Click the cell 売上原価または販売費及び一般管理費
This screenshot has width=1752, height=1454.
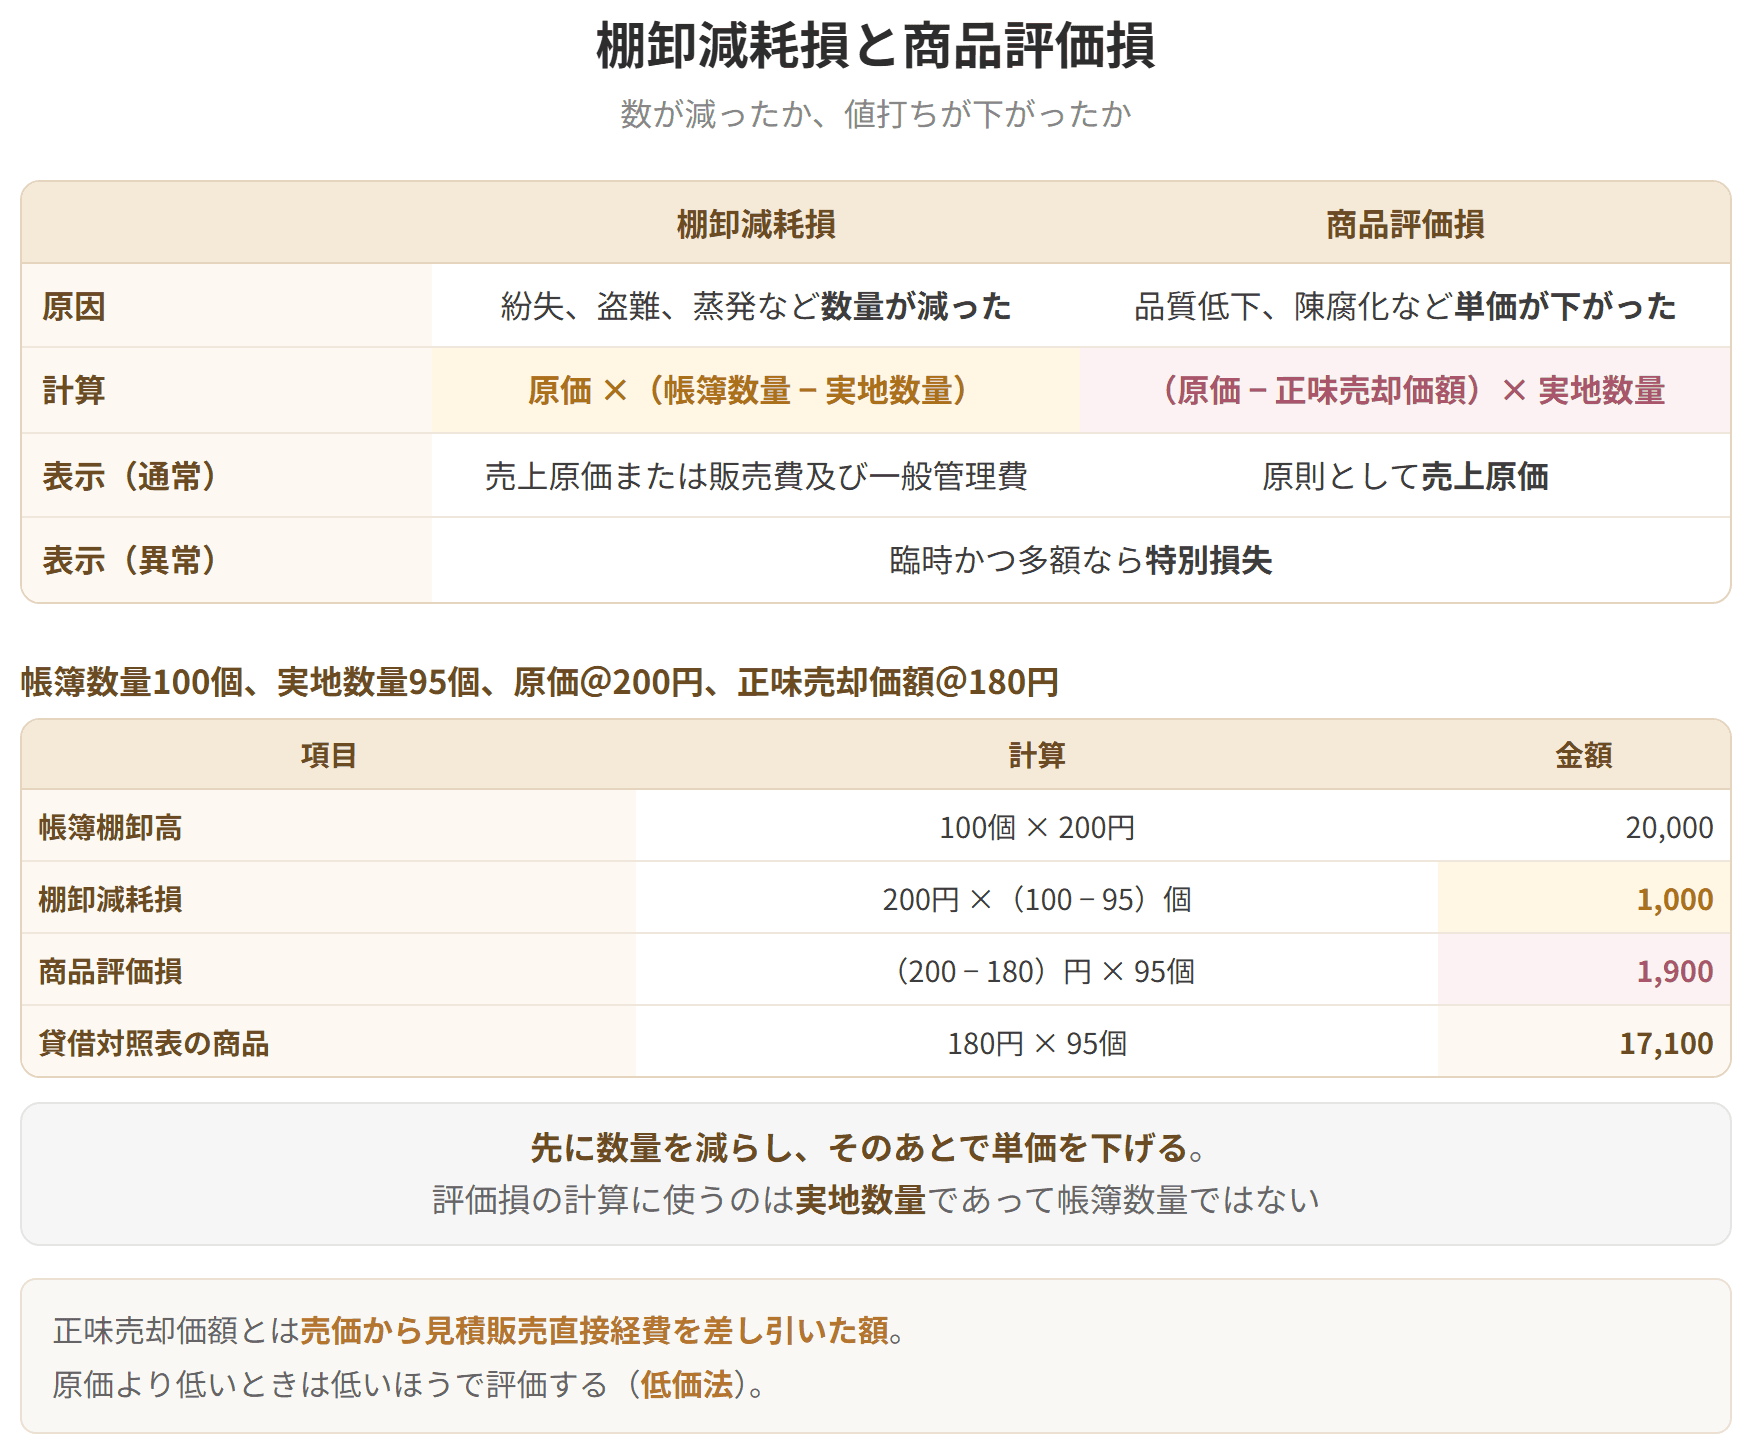[756, 476]
